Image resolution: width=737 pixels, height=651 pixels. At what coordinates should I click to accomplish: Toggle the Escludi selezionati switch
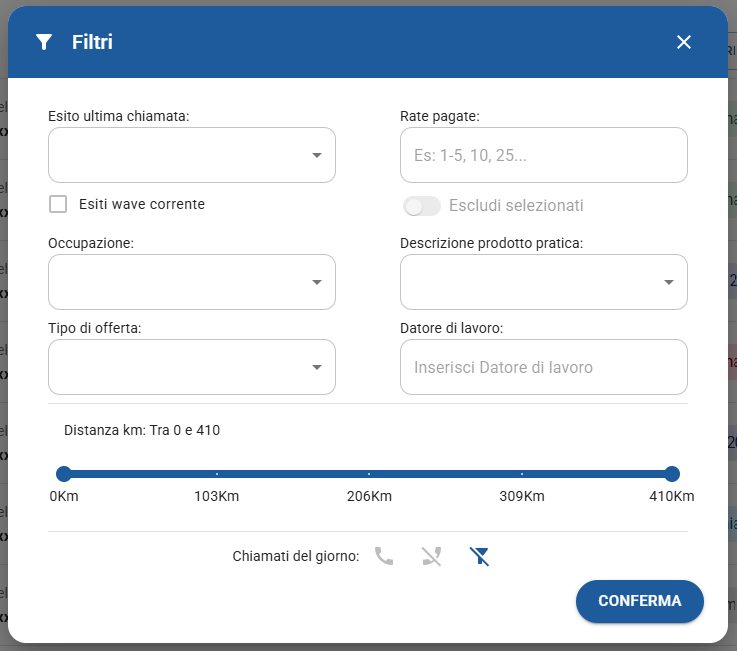point(421,206)
